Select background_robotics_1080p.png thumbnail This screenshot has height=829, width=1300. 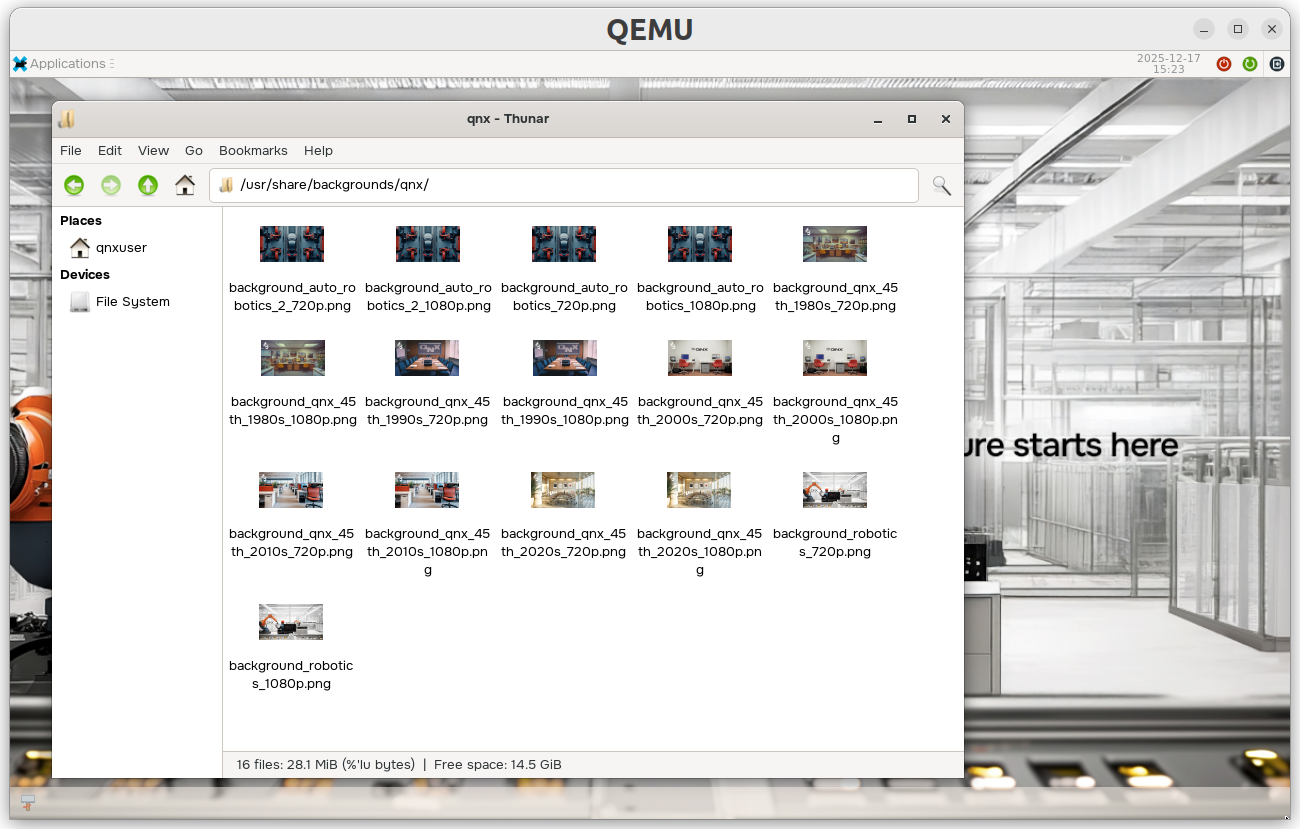coord(291,622)
